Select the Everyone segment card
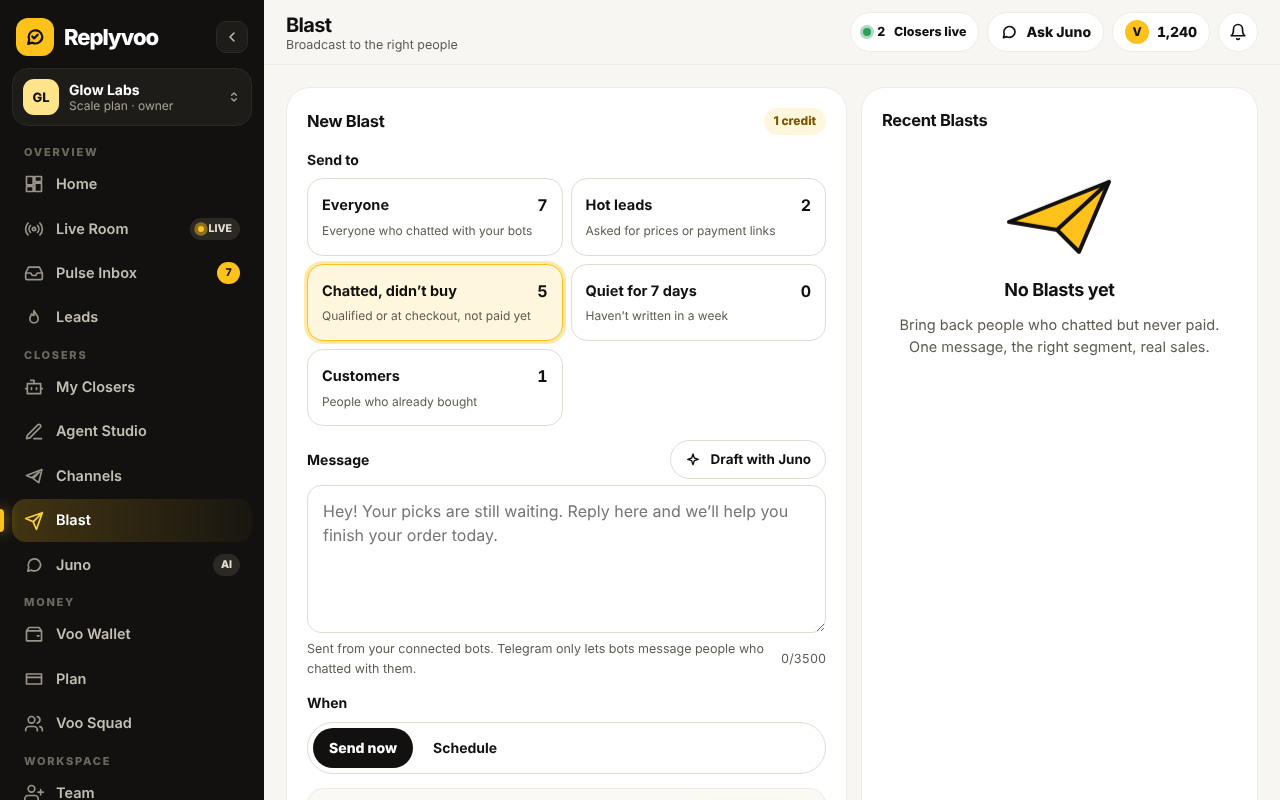The height and width of the screenshot is (800, 1280). pyautogui.click(x=435, y=217)
